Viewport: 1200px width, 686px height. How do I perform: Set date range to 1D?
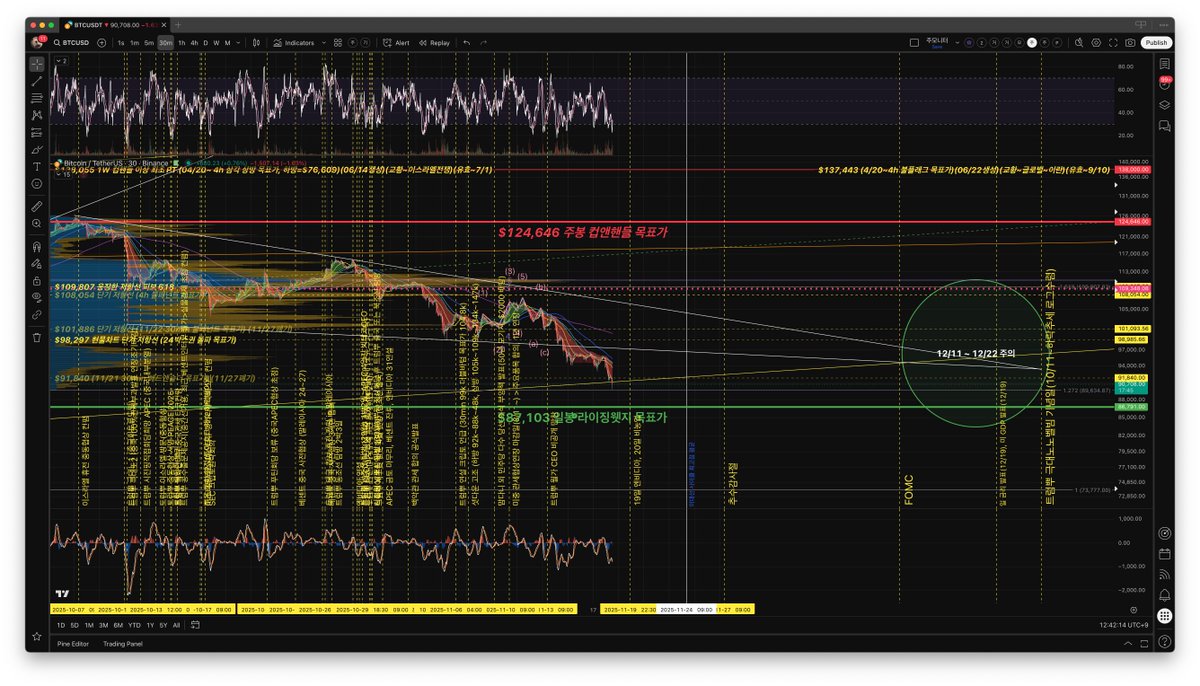click(61, 625)
